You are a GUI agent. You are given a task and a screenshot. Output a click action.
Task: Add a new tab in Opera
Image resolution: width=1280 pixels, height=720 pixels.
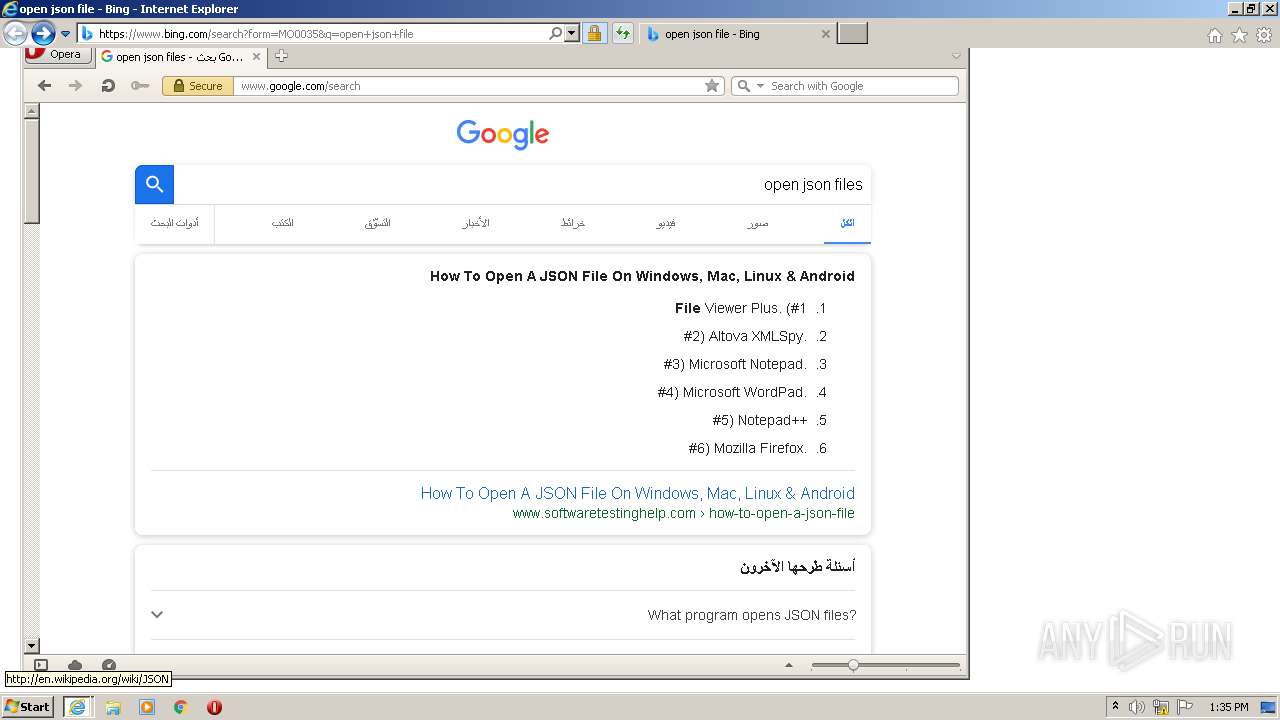point(281,56)
